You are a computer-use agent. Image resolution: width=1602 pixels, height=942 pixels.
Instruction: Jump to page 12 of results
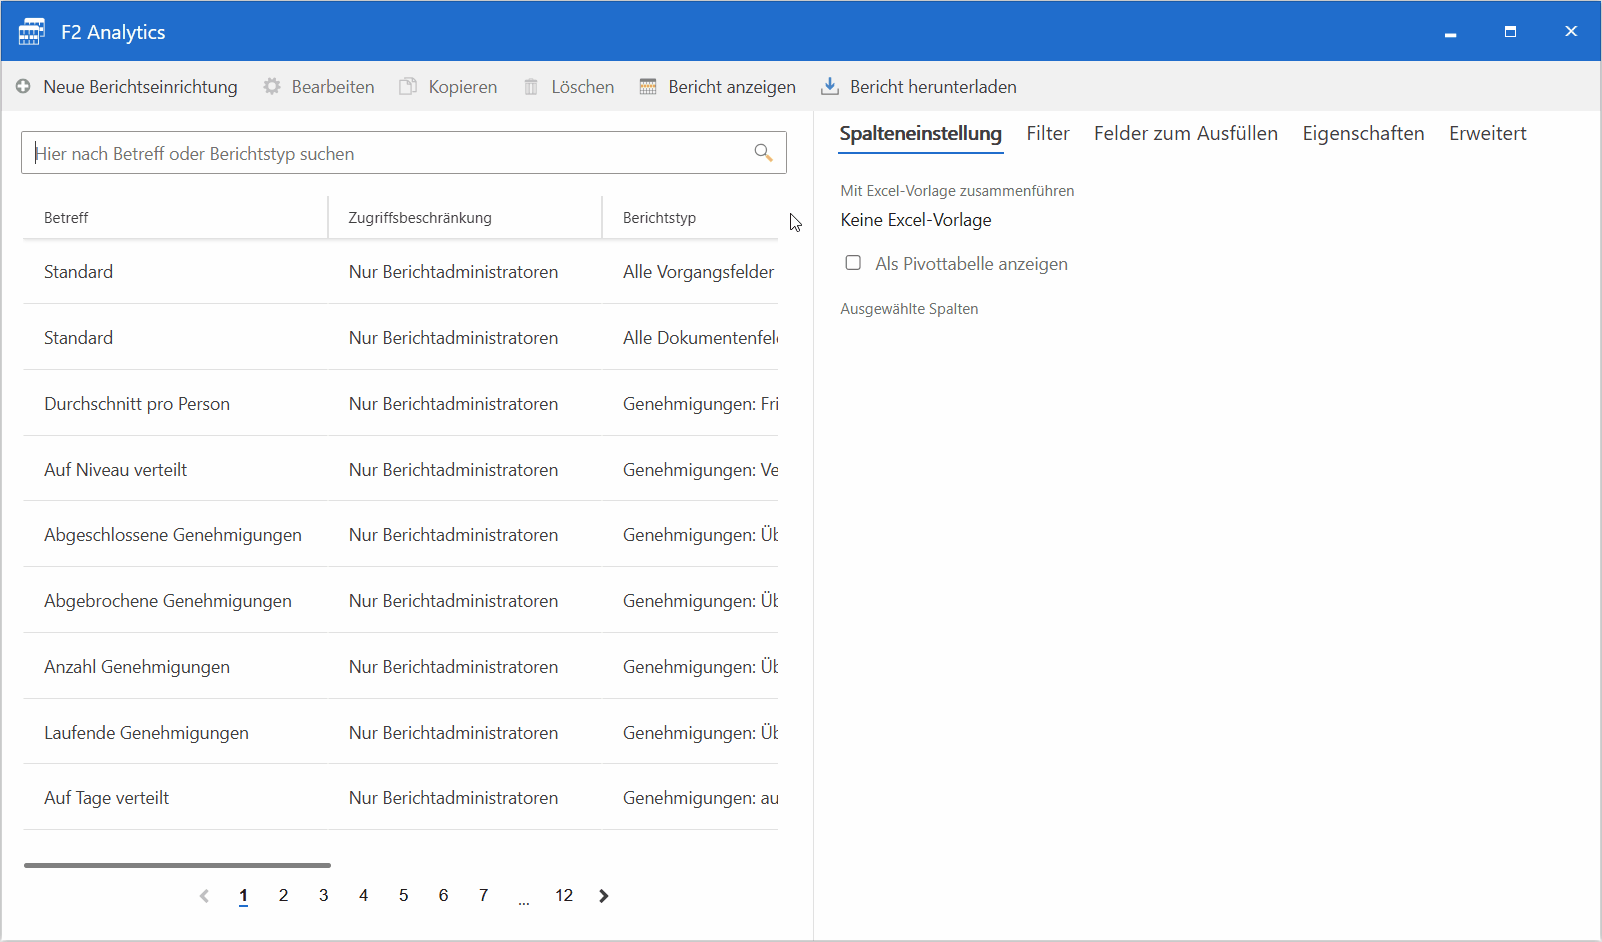pos(564,896)
